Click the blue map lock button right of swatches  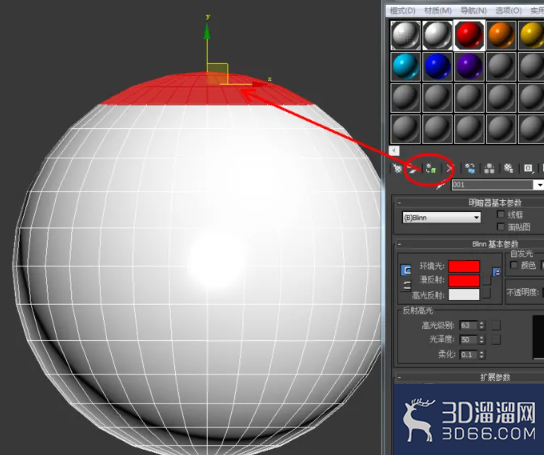496,272
